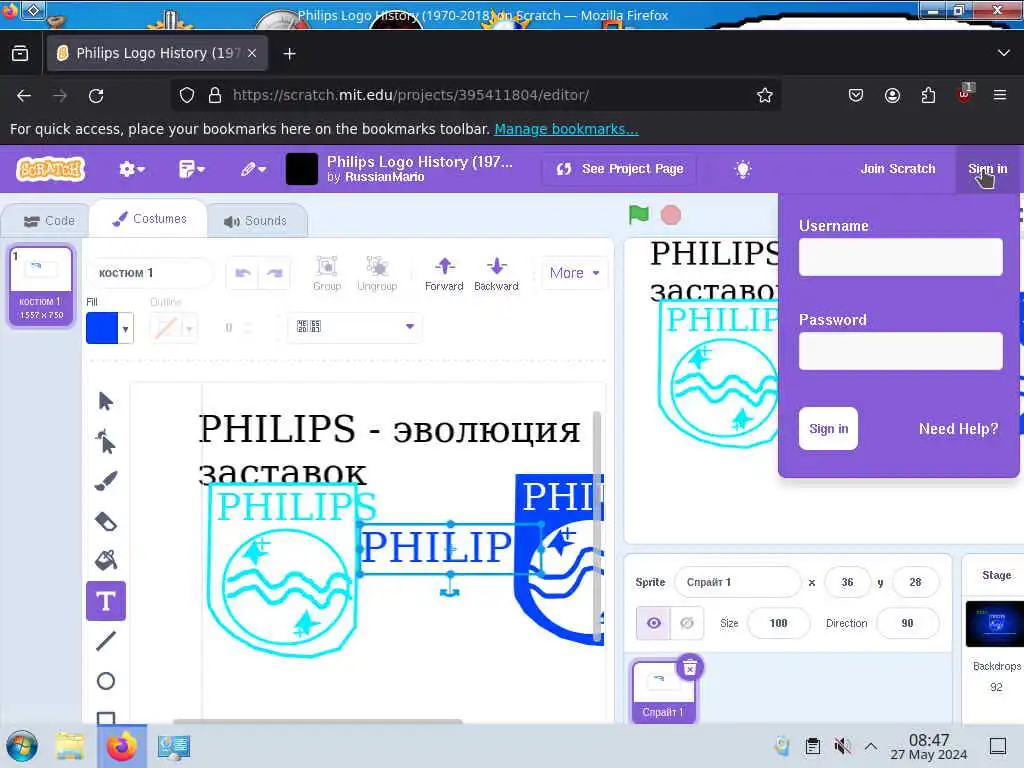Click the Outline color swatch
The image size is (1024, 768).
[x=165, y=328]
